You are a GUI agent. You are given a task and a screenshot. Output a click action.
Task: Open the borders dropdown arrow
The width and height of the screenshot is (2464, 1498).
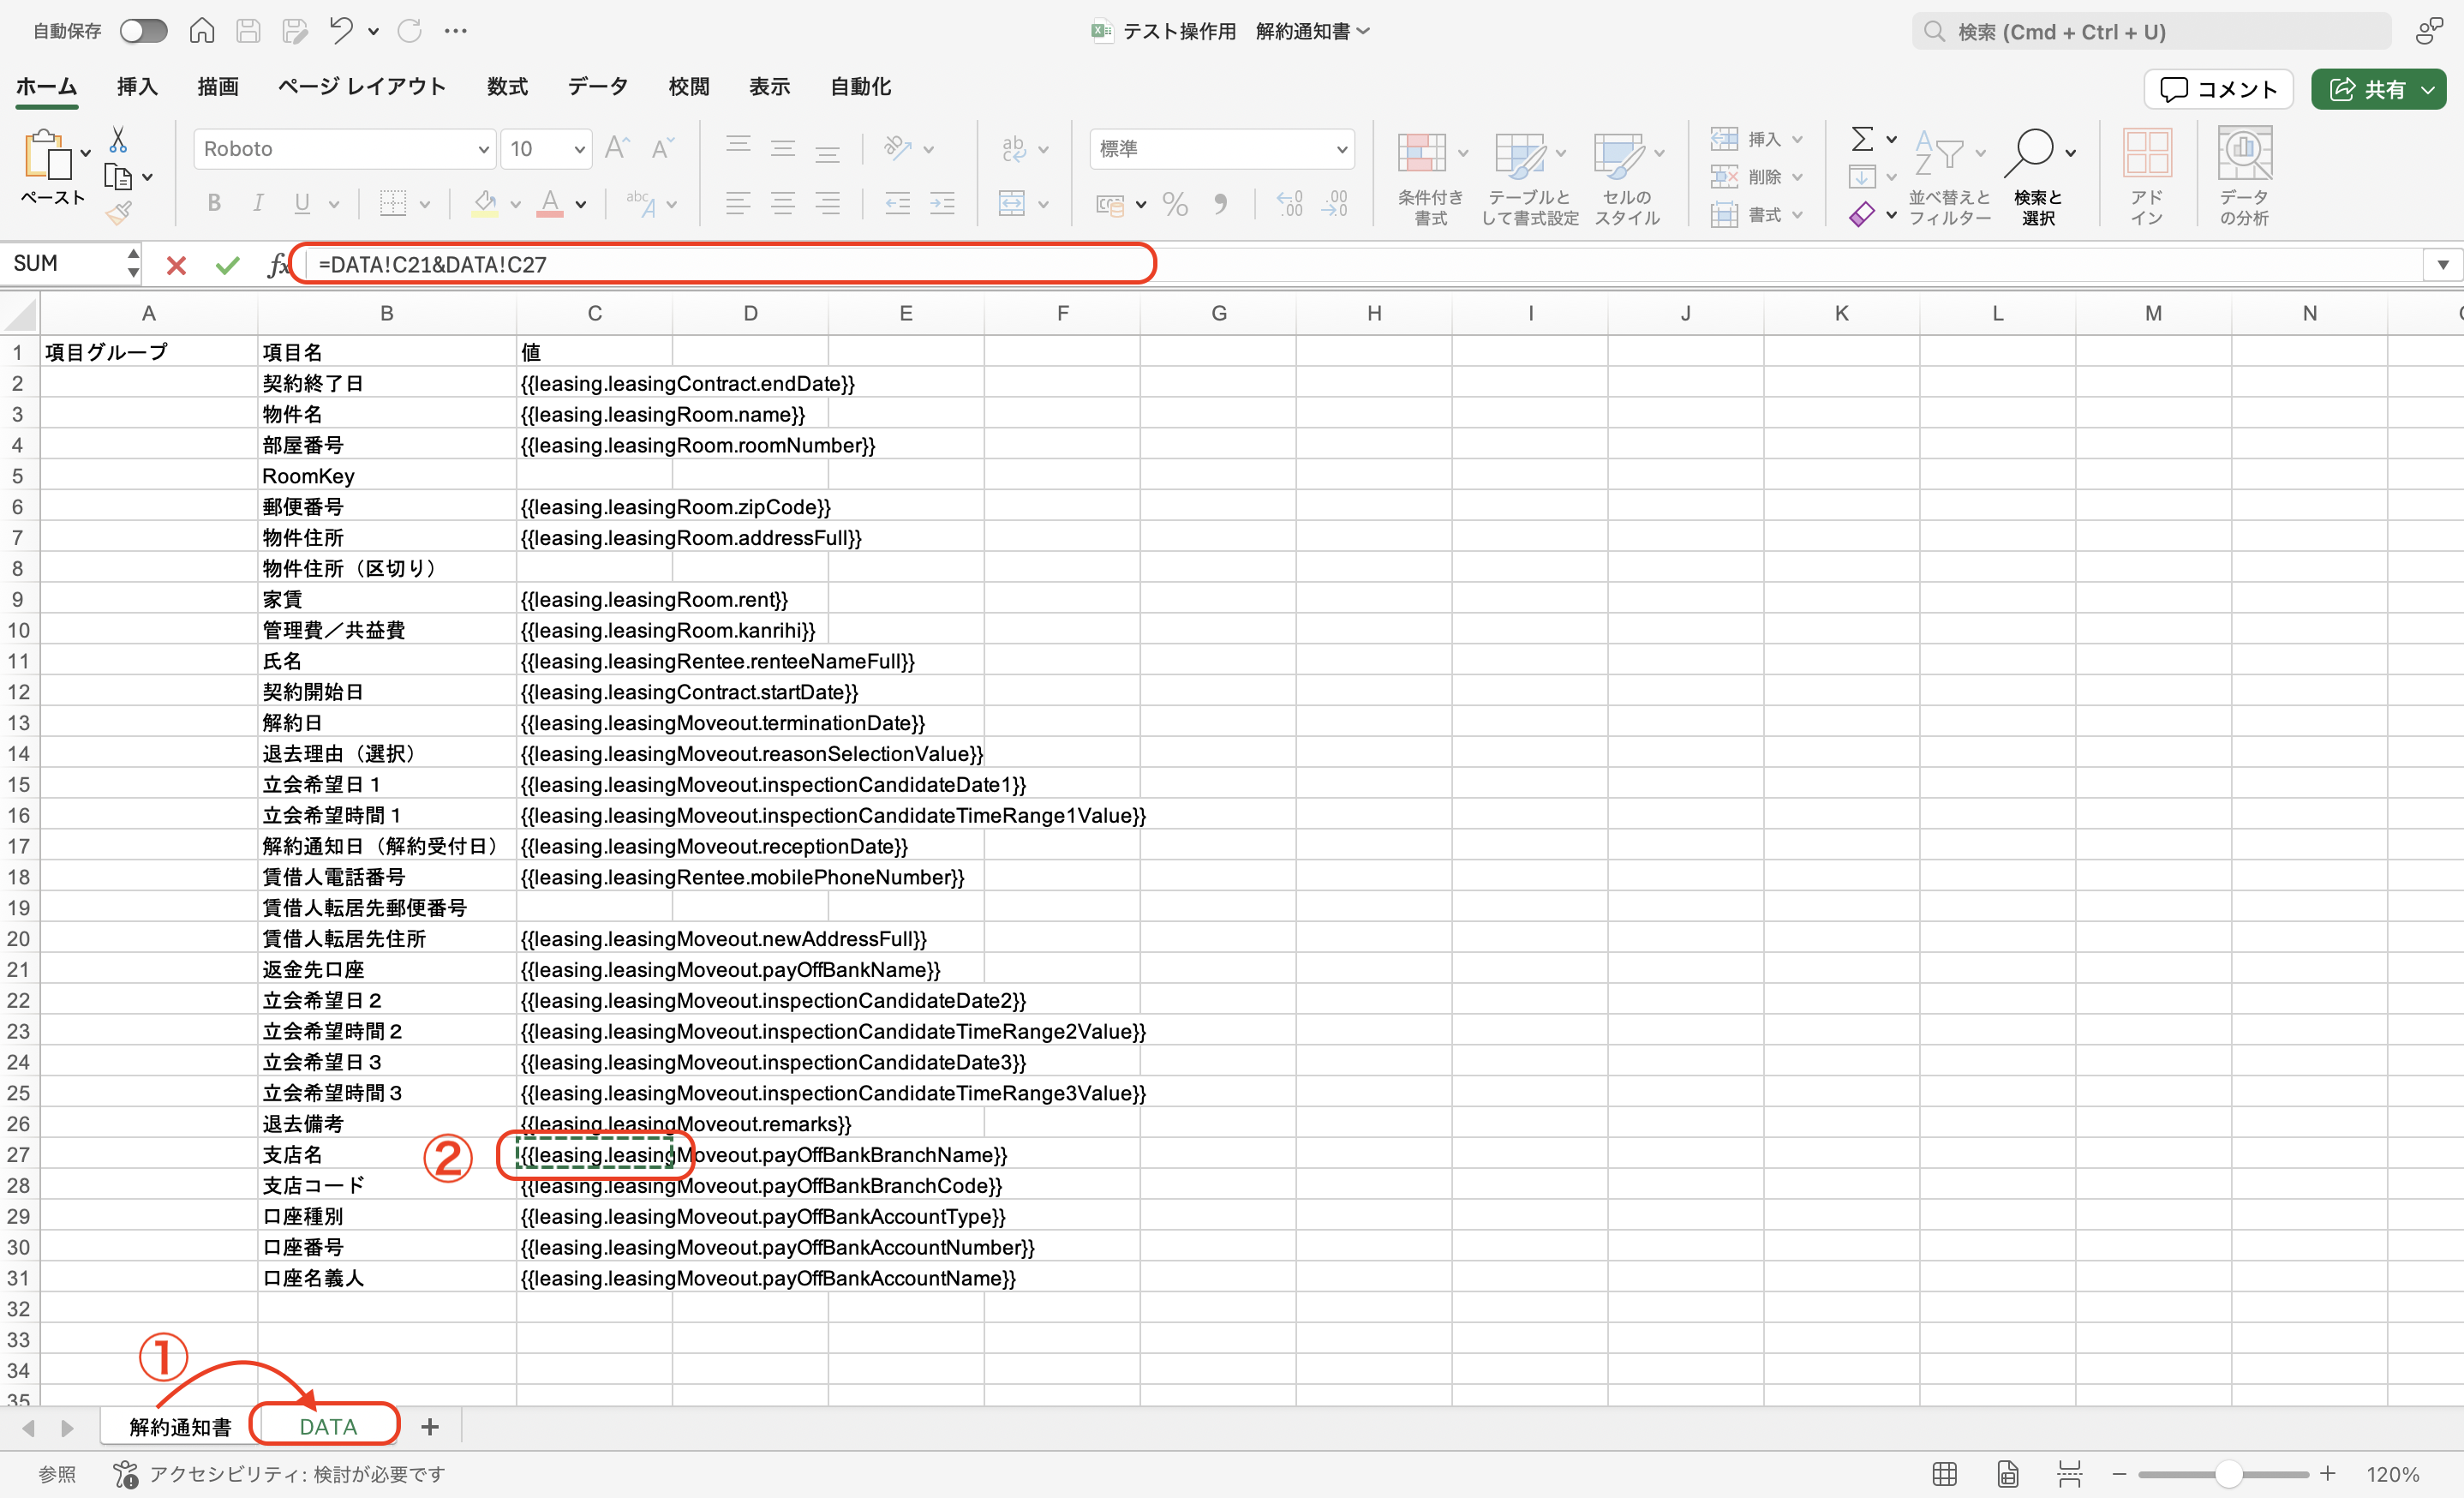[x=425, y=204]
